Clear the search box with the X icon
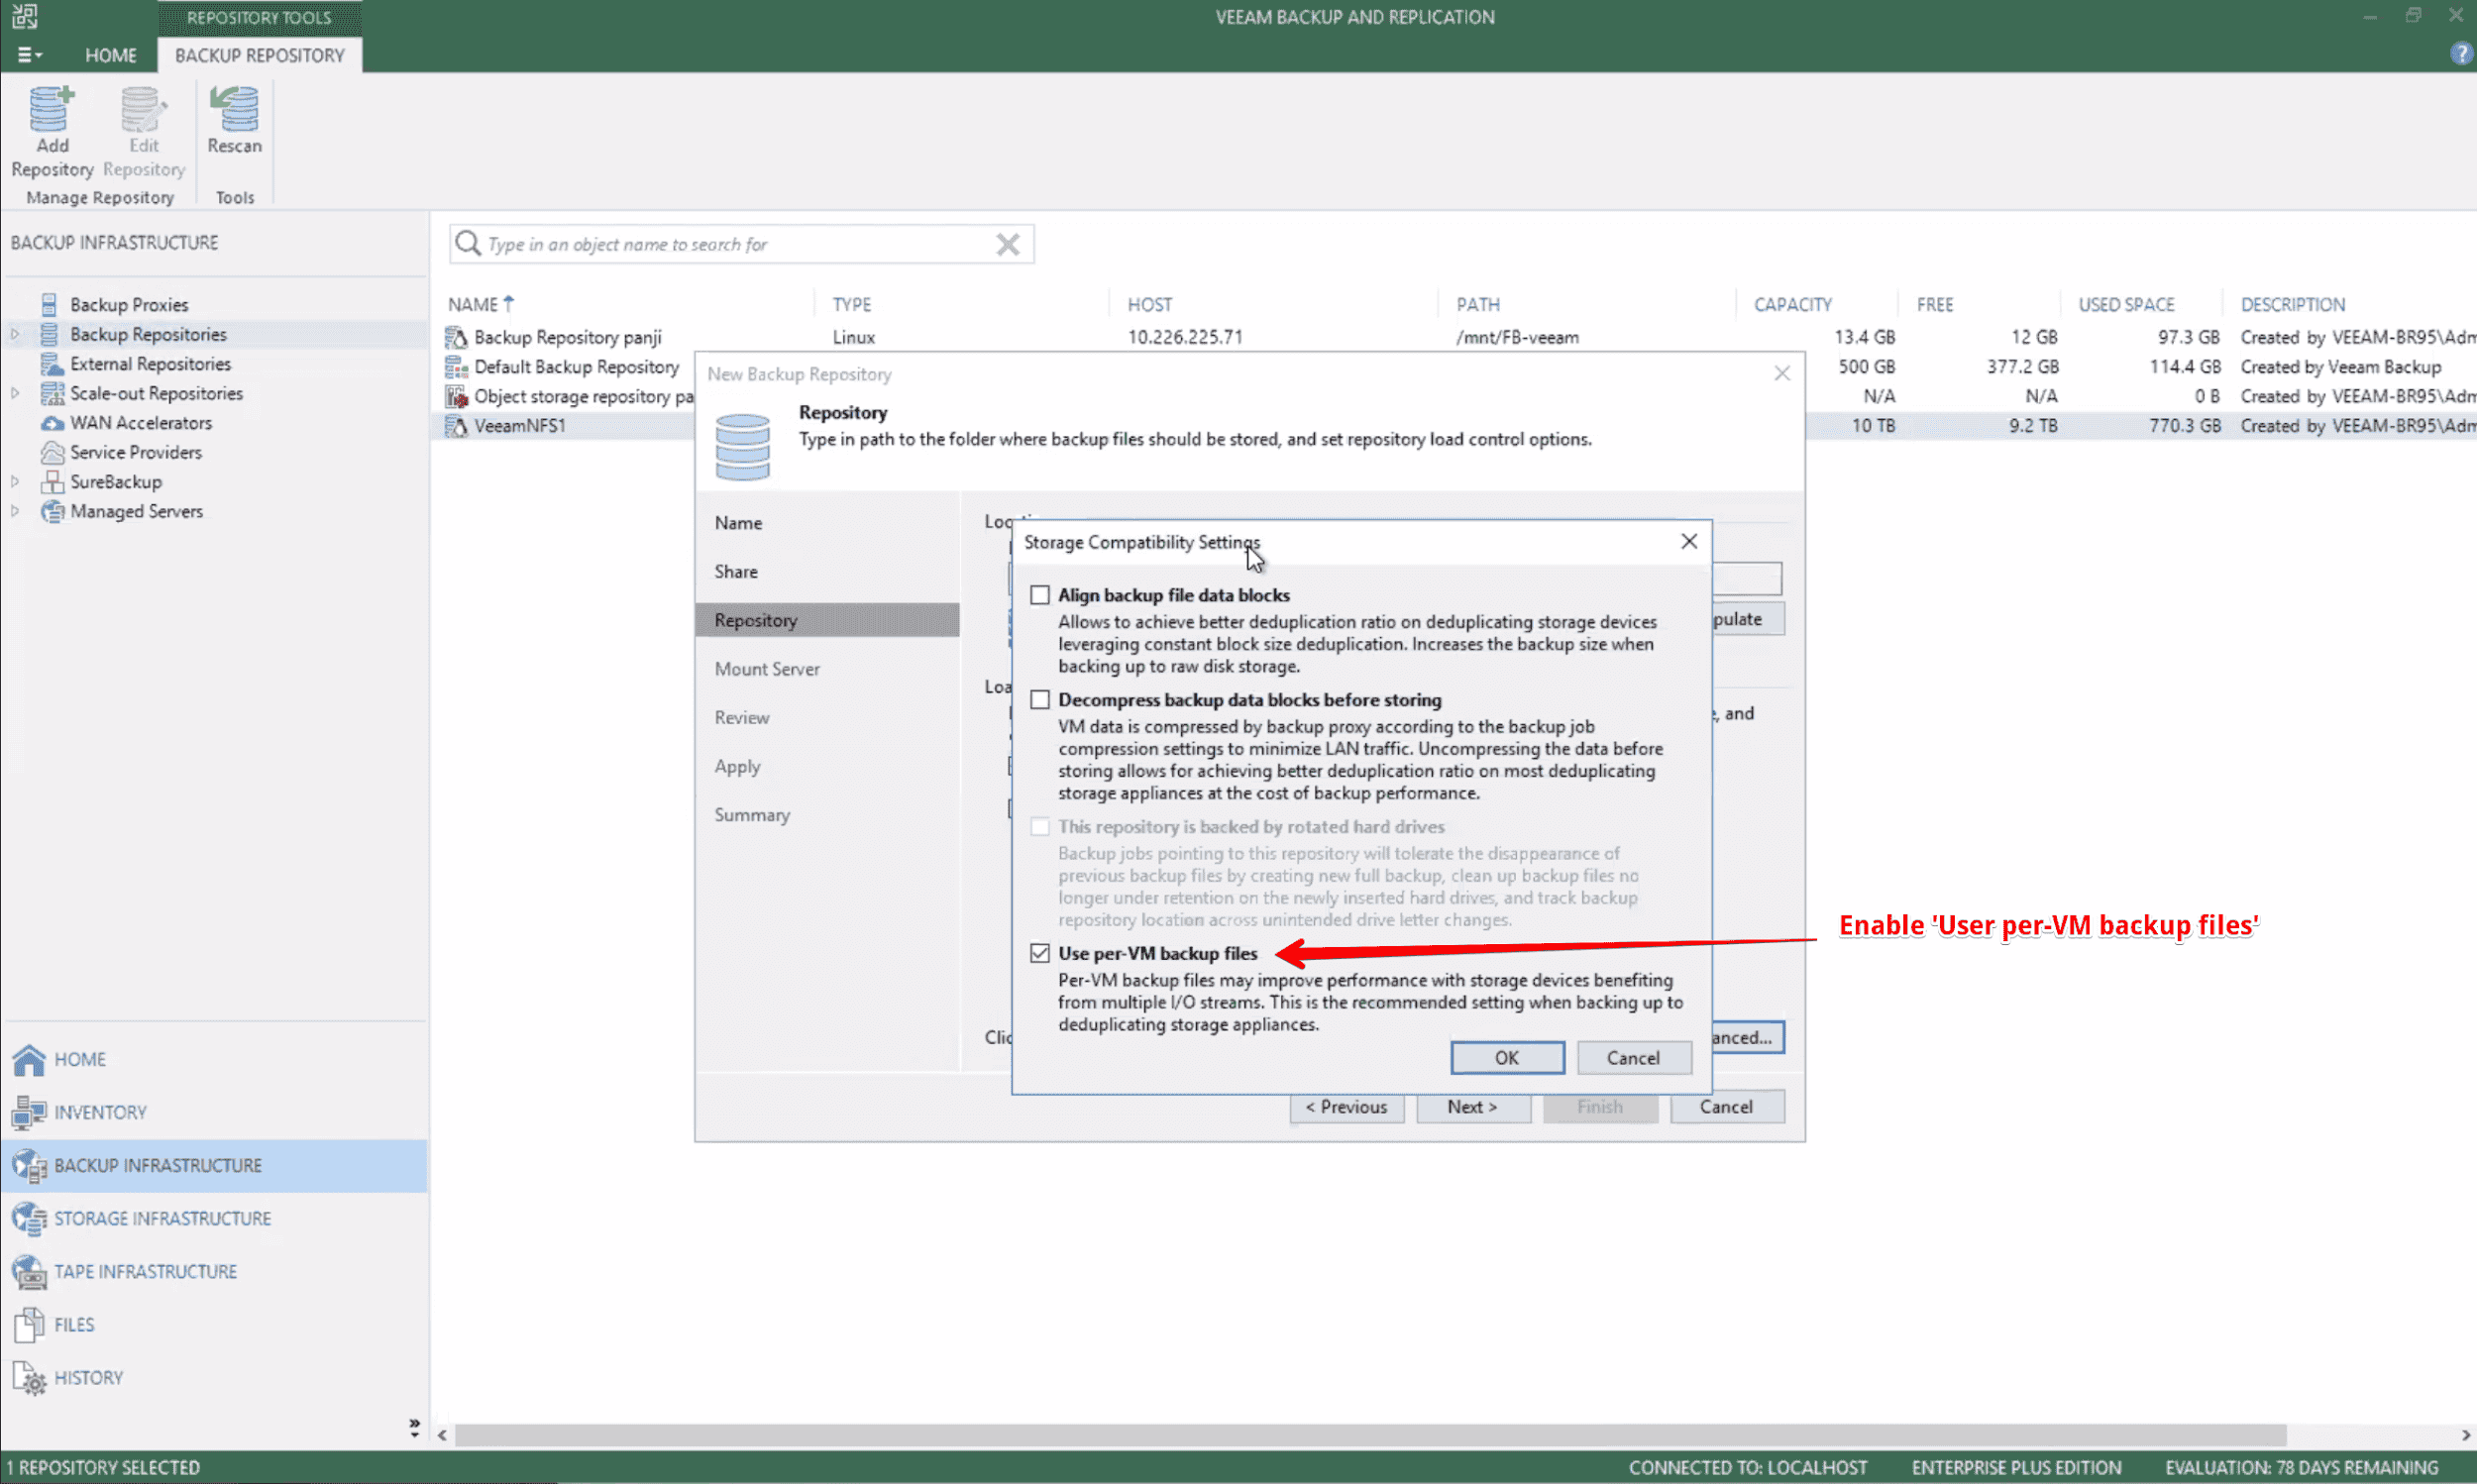Image resolution: width=2477 pixels, height=1484 pixels. [1008, 244]
